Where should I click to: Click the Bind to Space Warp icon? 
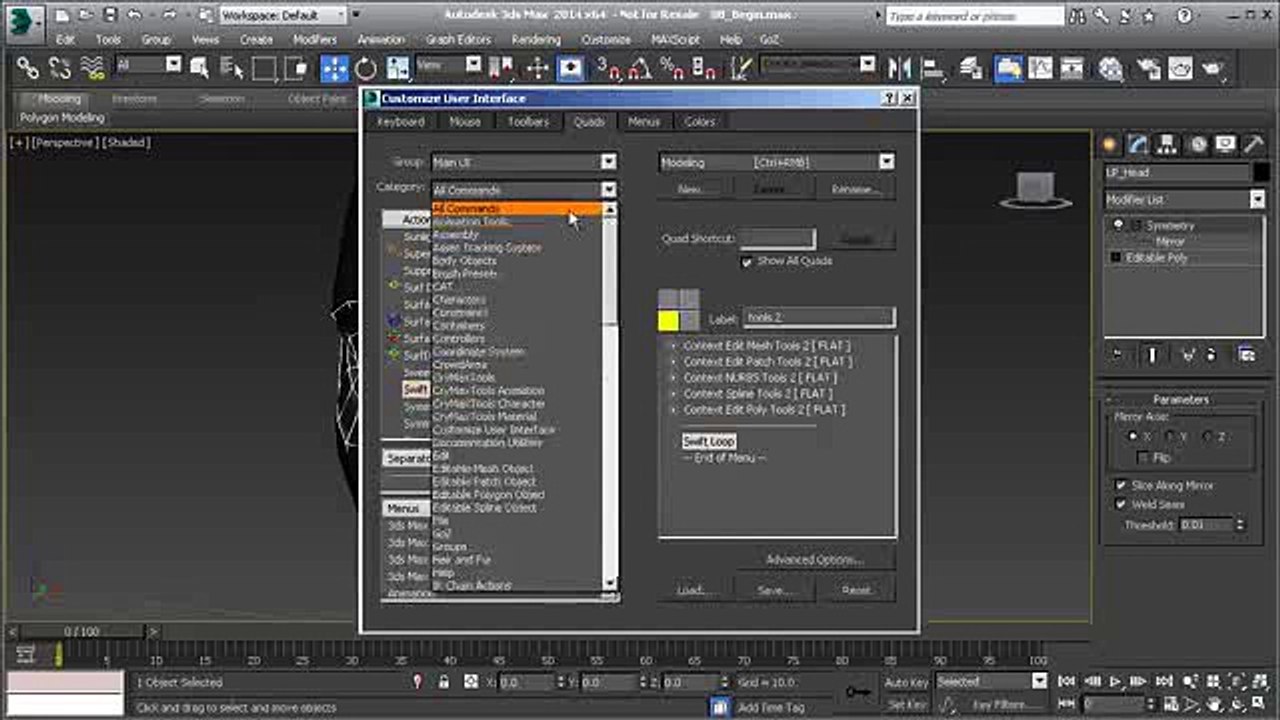[x=92, y=68]
